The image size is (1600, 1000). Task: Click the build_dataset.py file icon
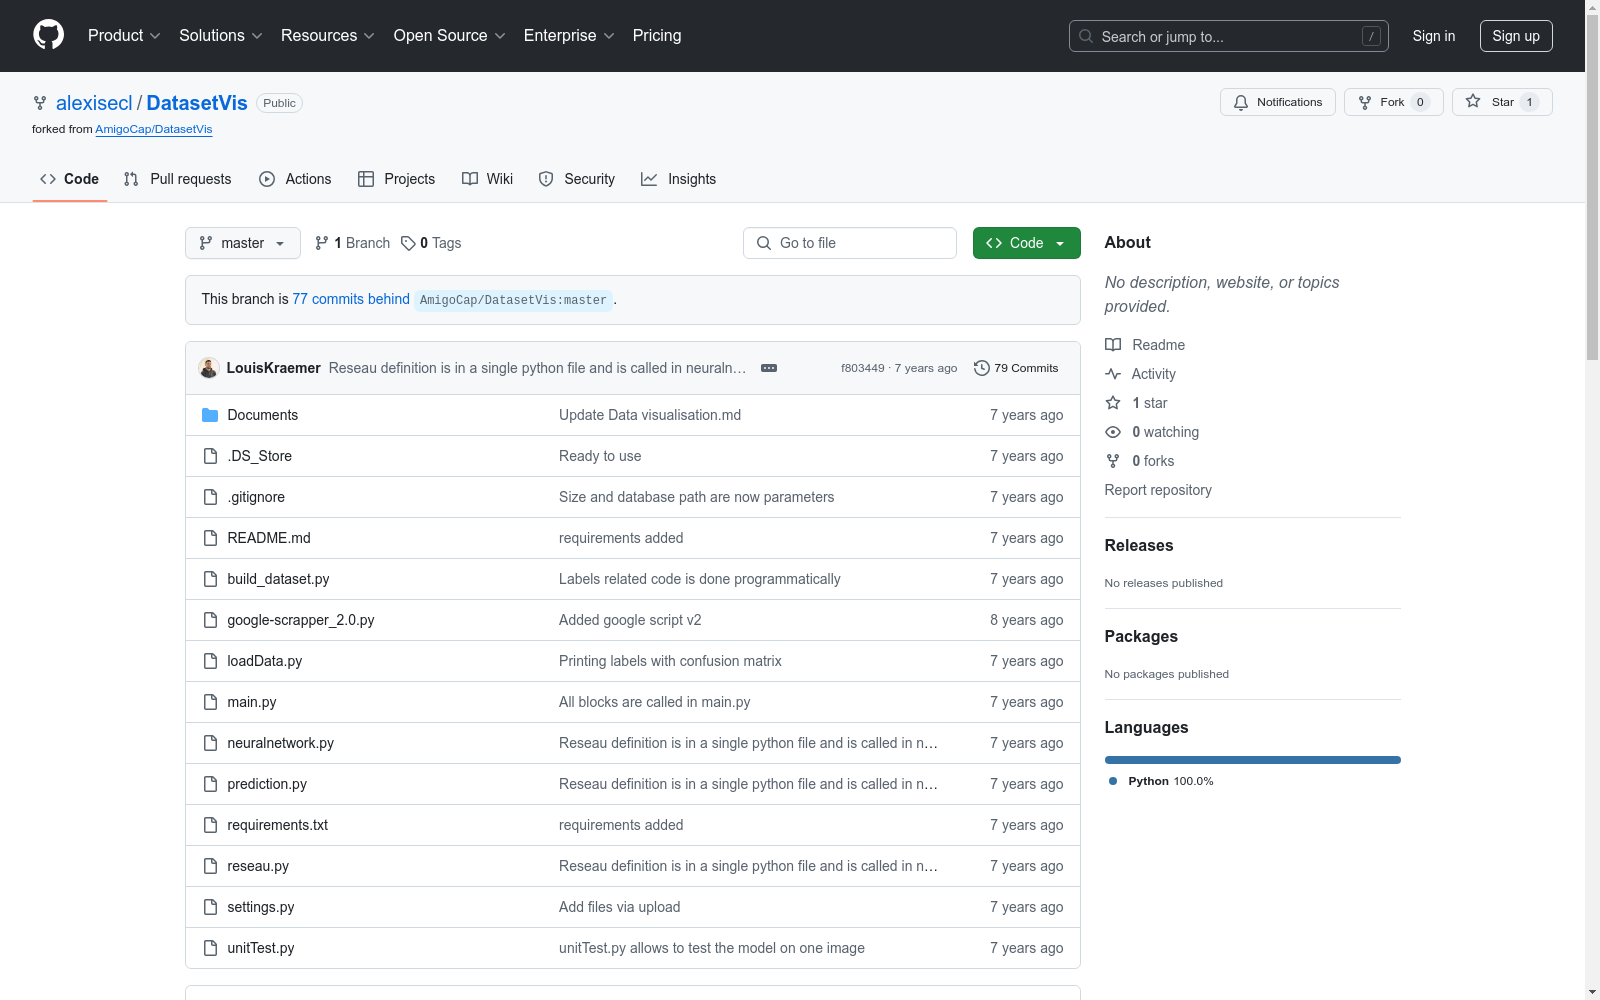click(210, 579)
